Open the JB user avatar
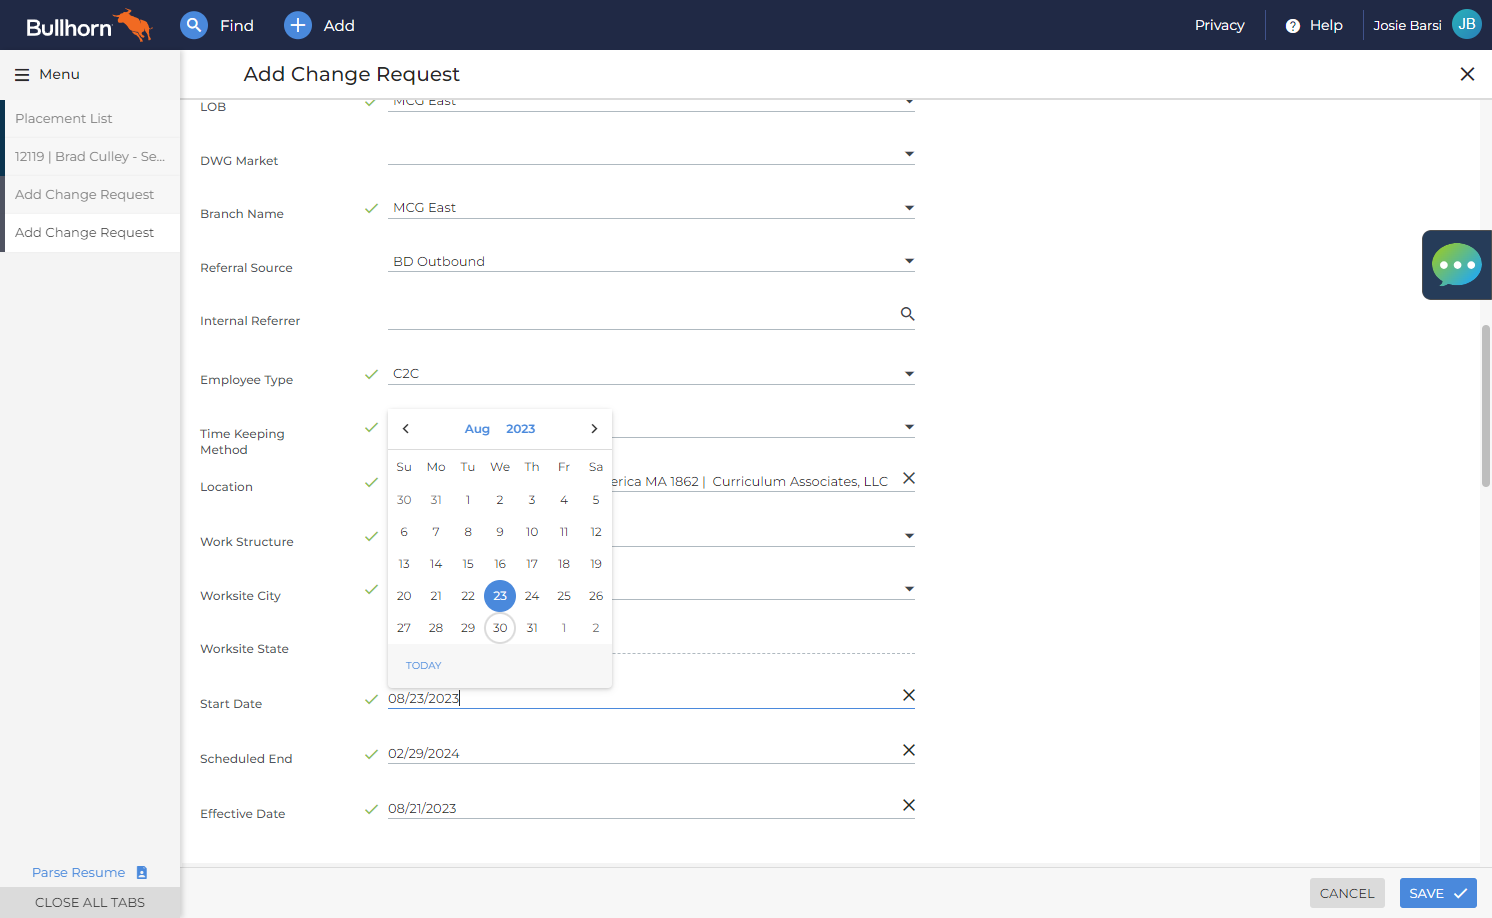The height and width of the screenshot is (918, 1492). click(1467, 24)
